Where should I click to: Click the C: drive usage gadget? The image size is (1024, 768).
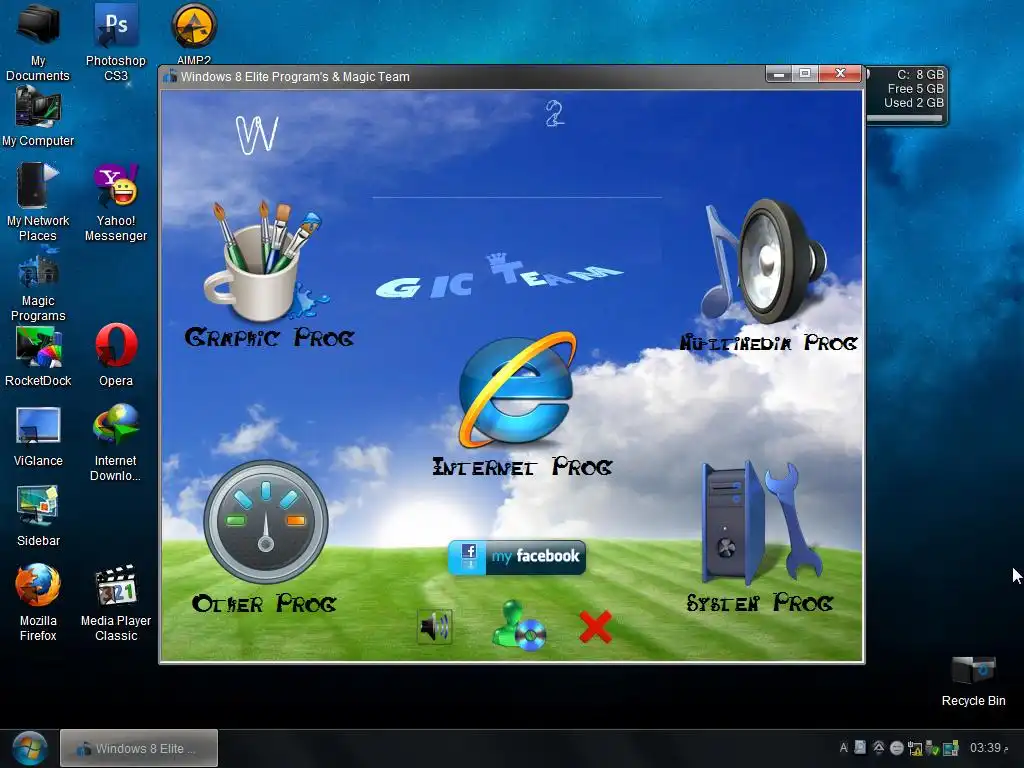(x=906, y=95)
